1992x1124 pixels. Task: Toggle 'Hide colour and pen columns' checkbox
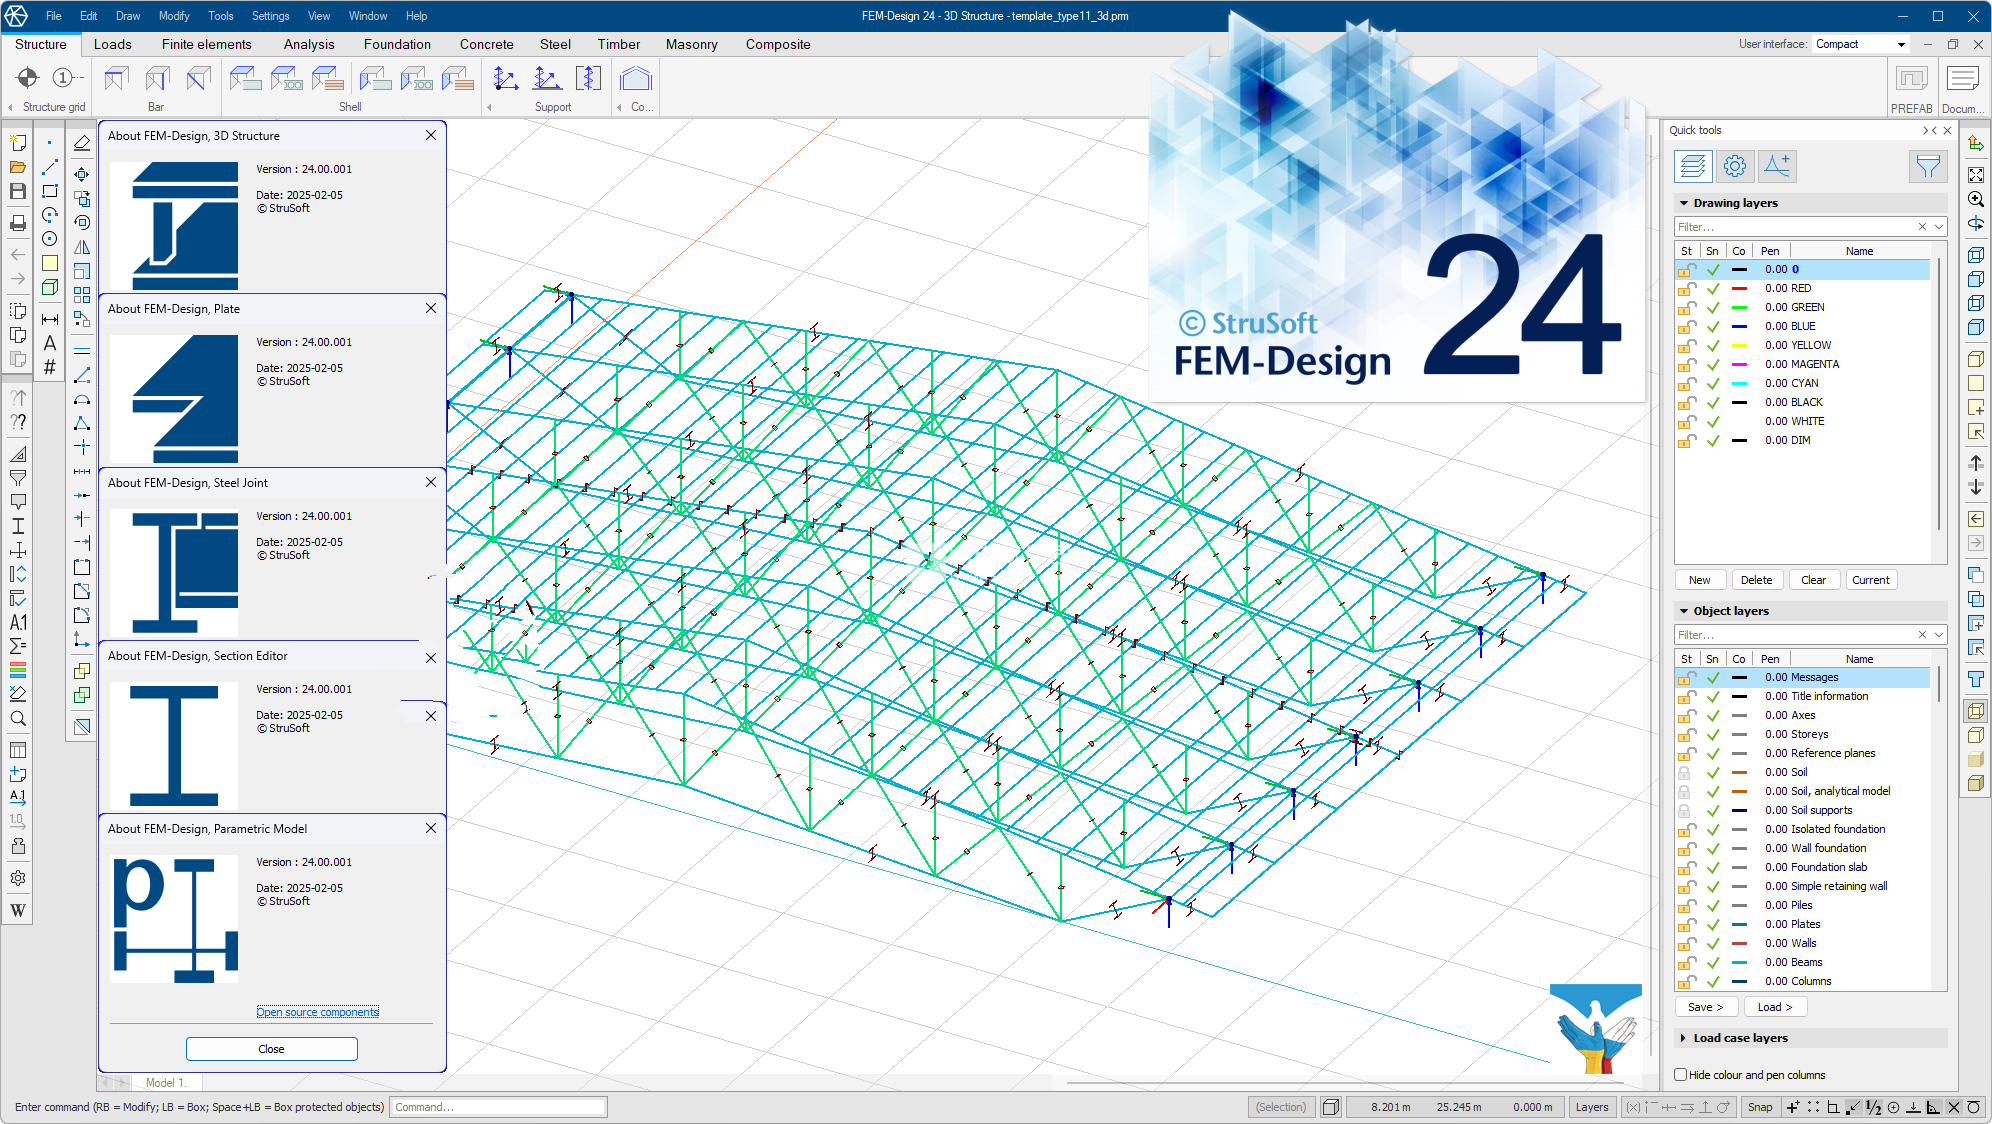1681,1075
